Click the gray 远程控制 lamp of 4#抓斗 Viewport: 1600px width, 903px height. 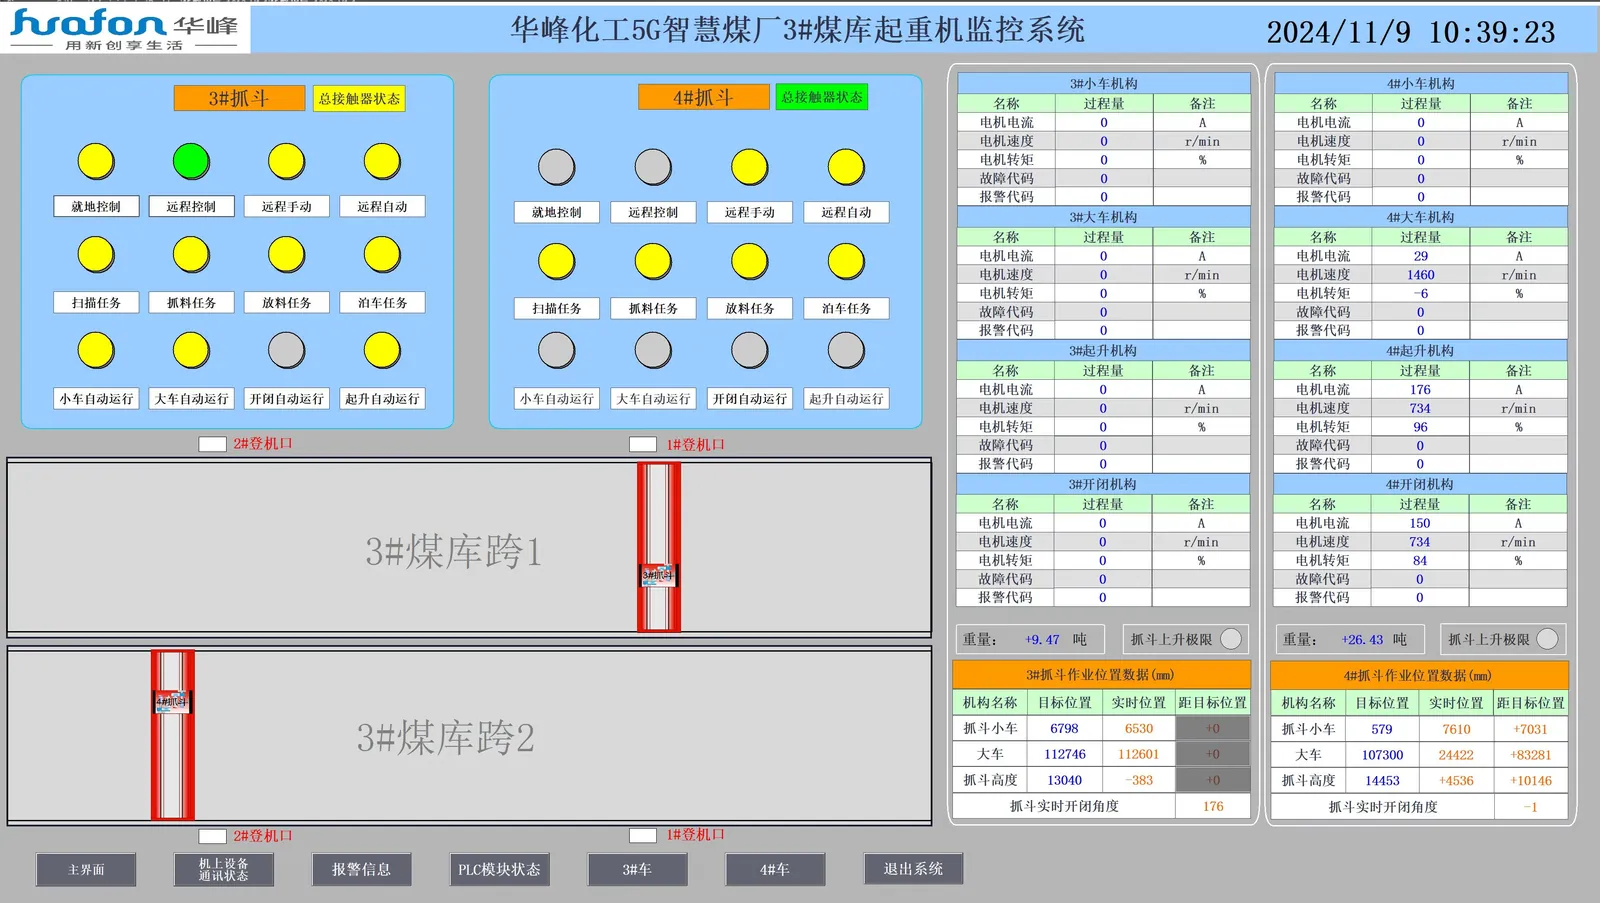653,167
